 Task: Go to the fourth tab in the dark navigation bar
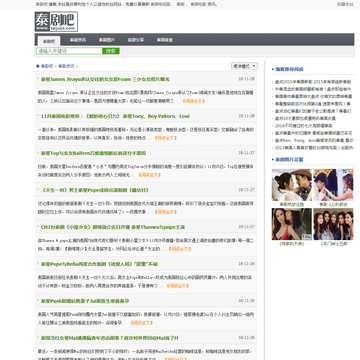tap(136, 40)
